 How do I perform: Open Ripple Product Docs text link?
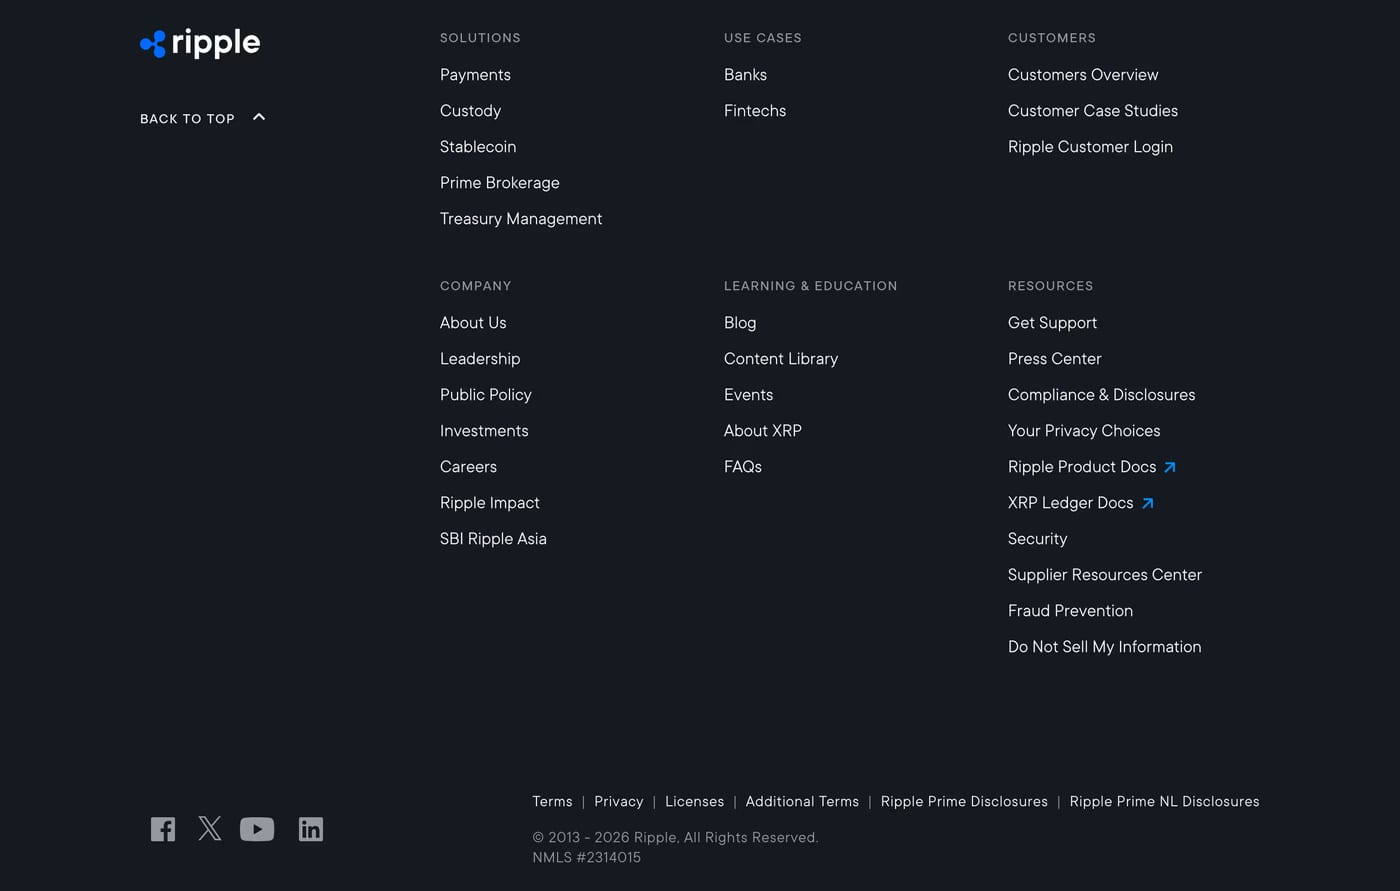pyautogui.click(x=1082, y=467)
